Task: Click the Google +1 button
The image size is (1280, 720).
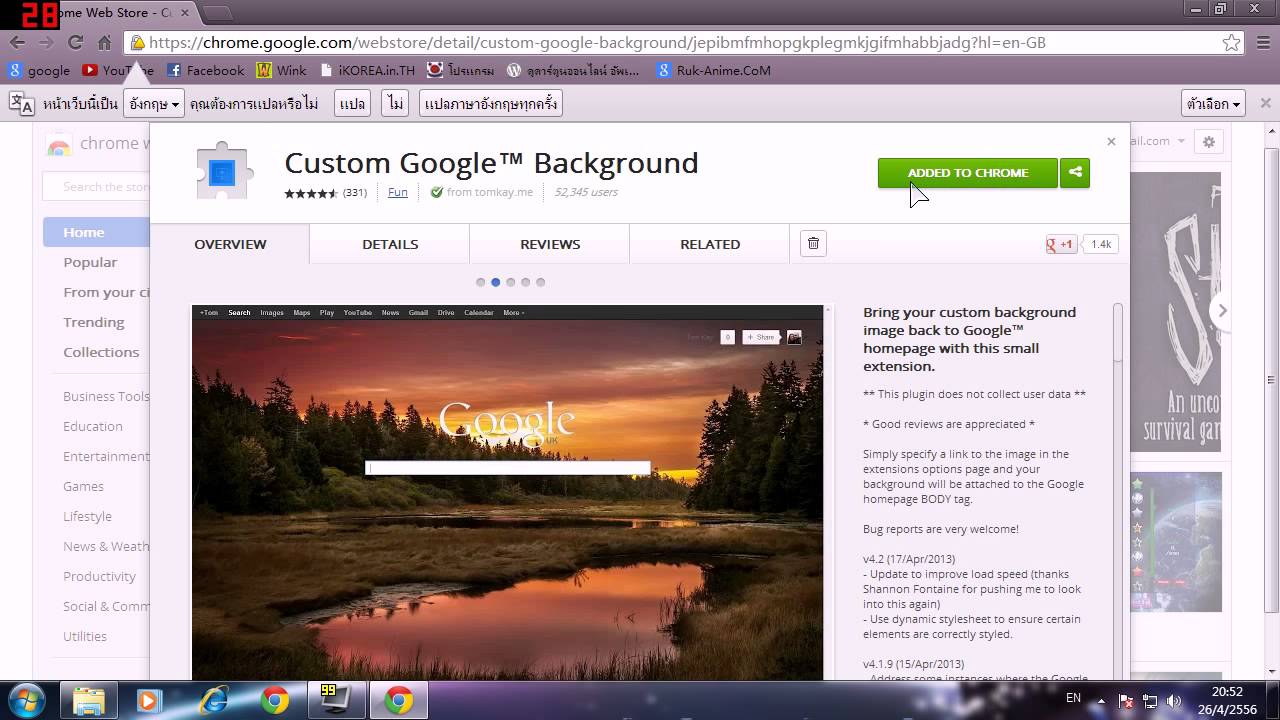Action: point(1061,244)
